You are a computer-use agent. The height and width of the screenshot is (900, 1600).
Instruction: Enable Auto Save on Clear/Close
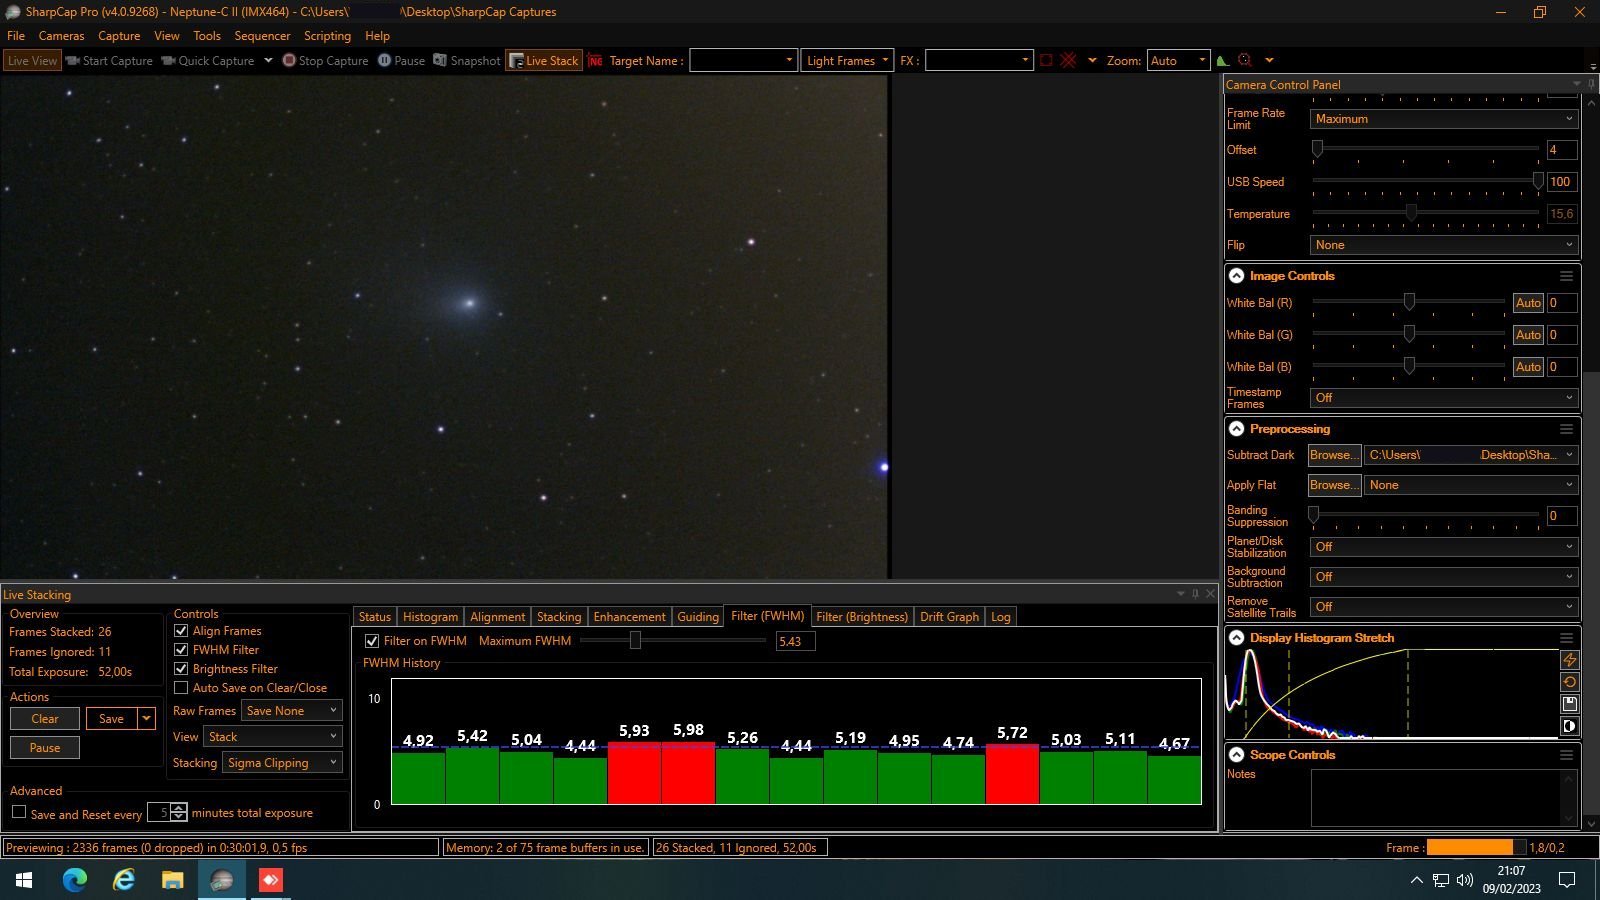point(181,688)
